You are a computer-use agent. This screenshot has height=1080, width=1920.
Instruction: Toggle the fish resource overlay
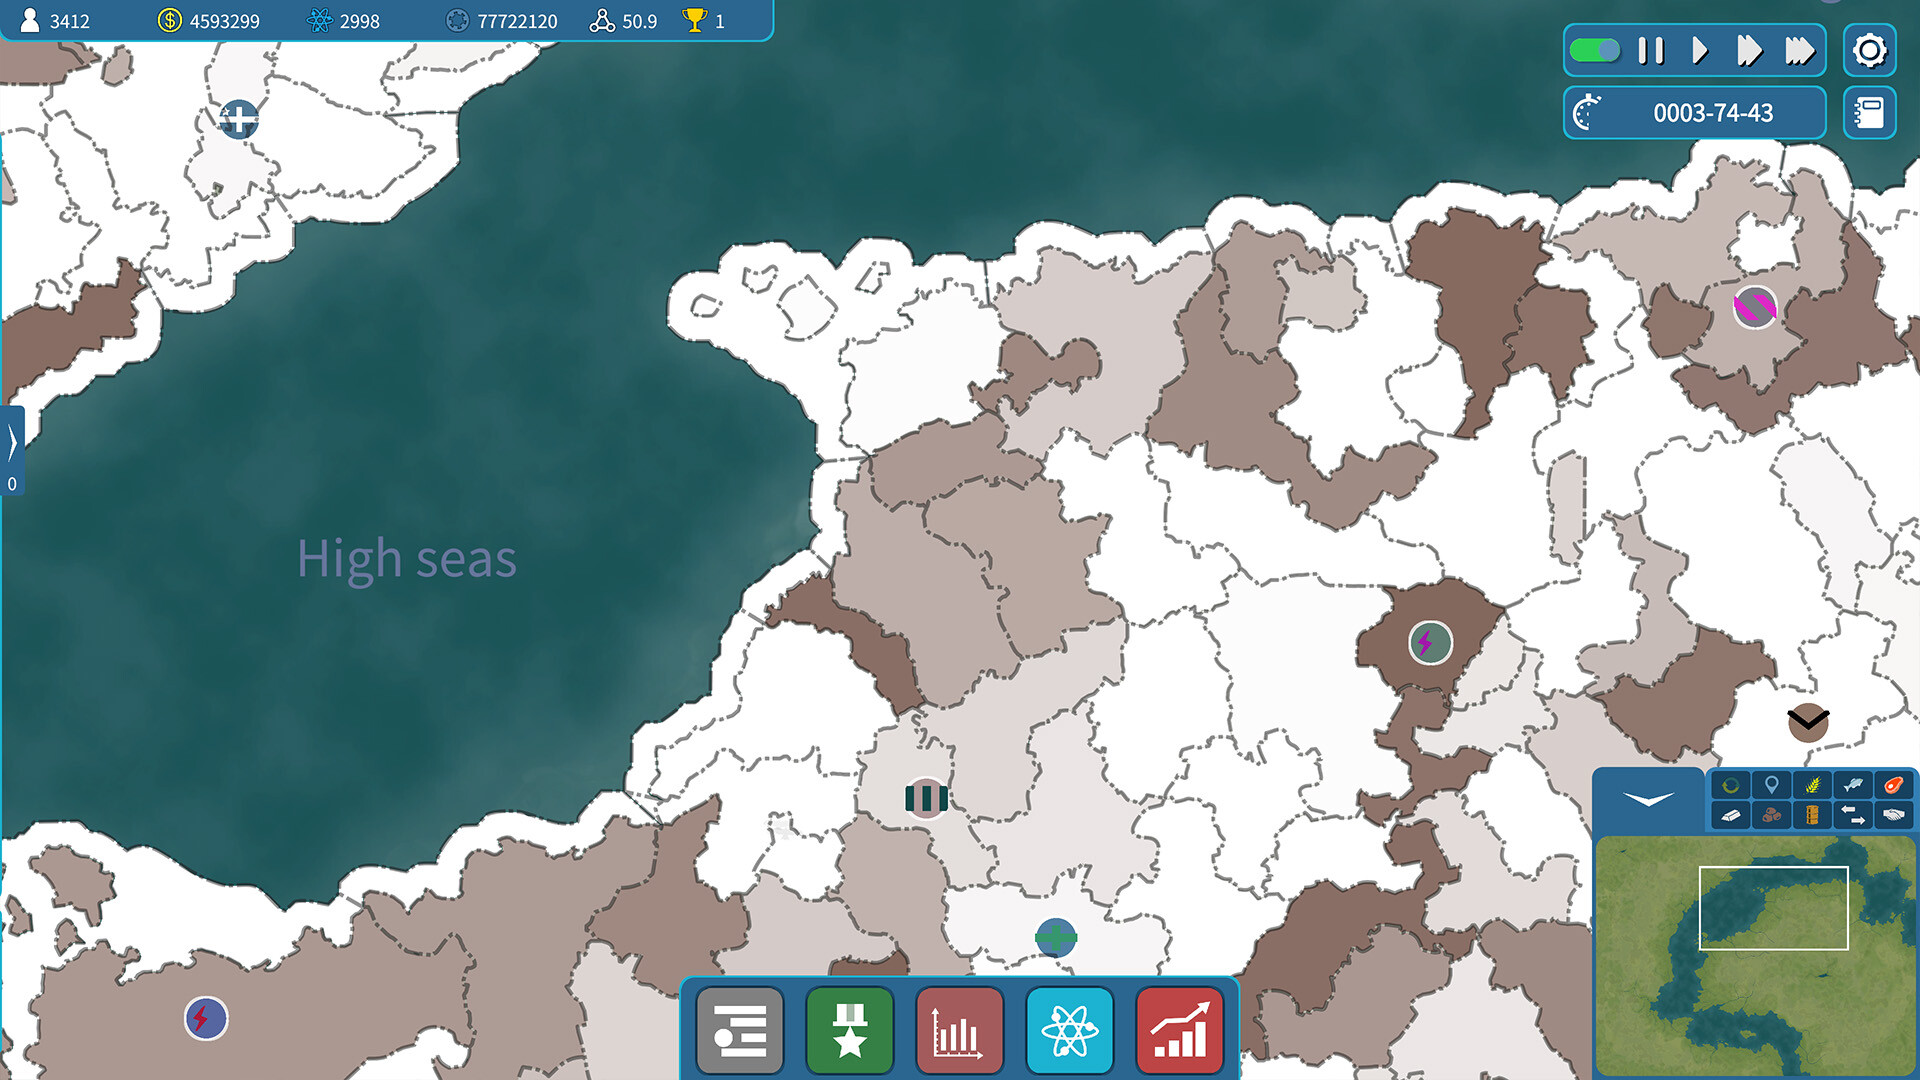point(1854,785)
